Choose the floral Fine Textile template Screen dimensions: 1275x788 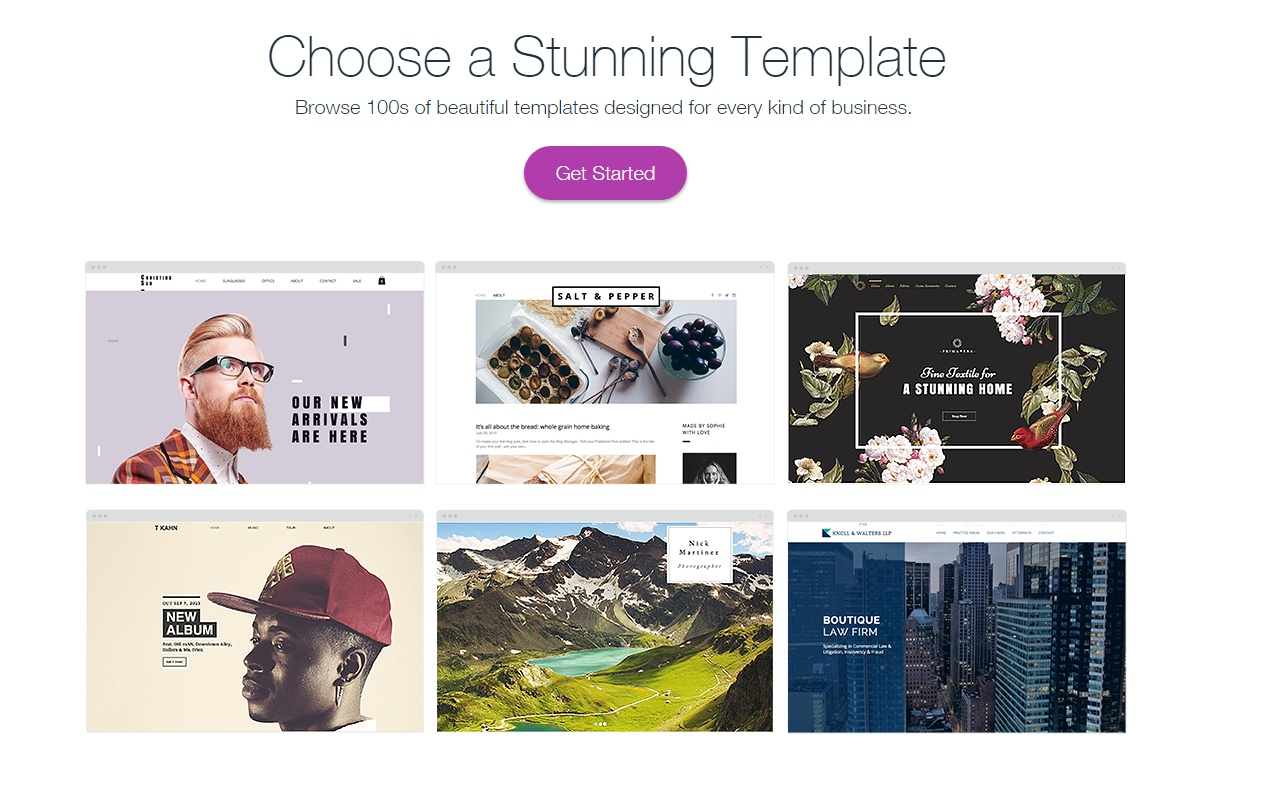click(x=957, y=373)
